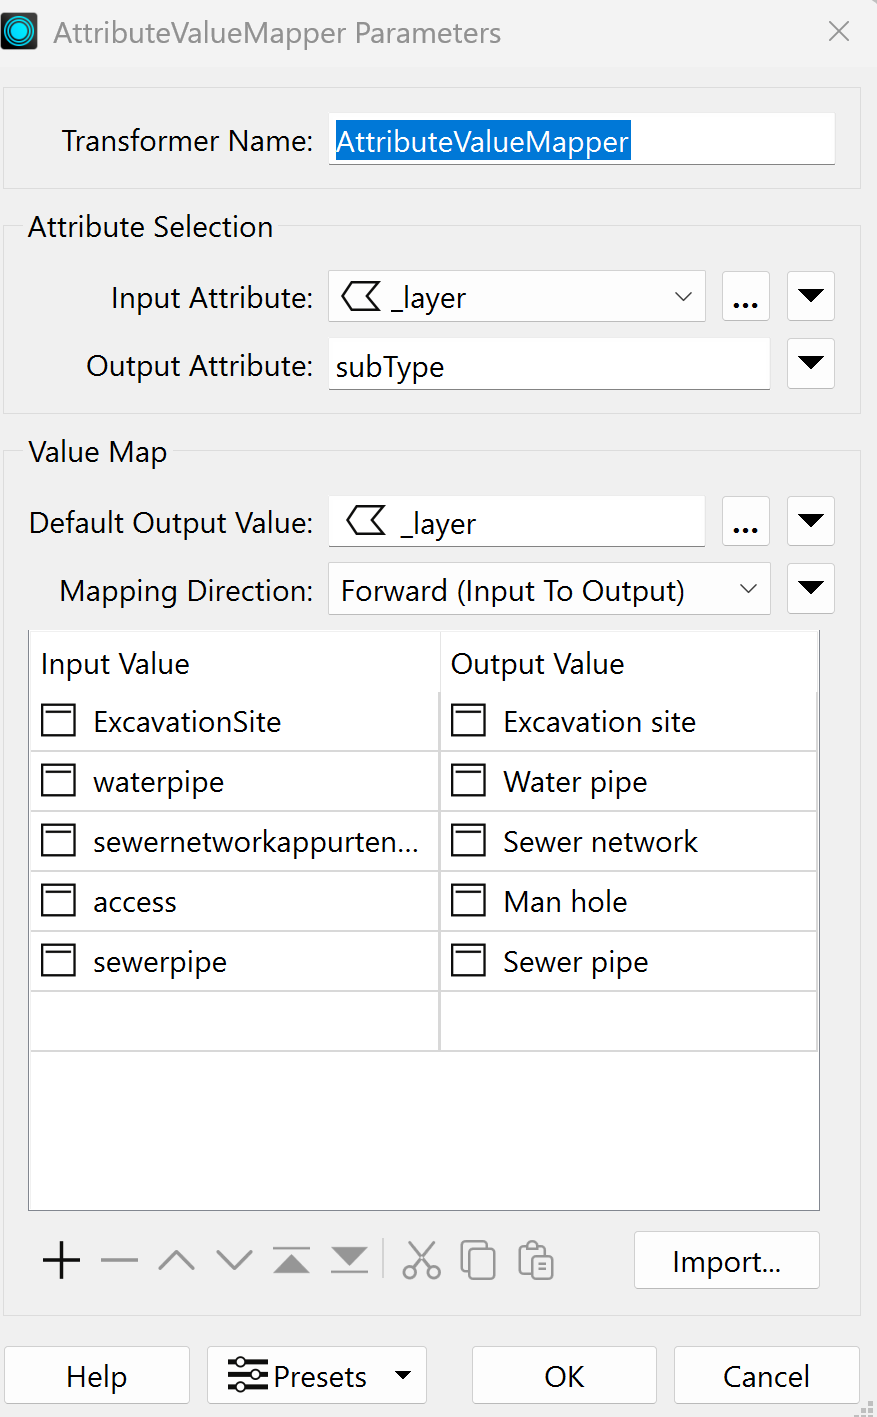Click the move row up arrow
Image resolution: width=877 pixels, height=1417 pixels.
[177, 1260]
